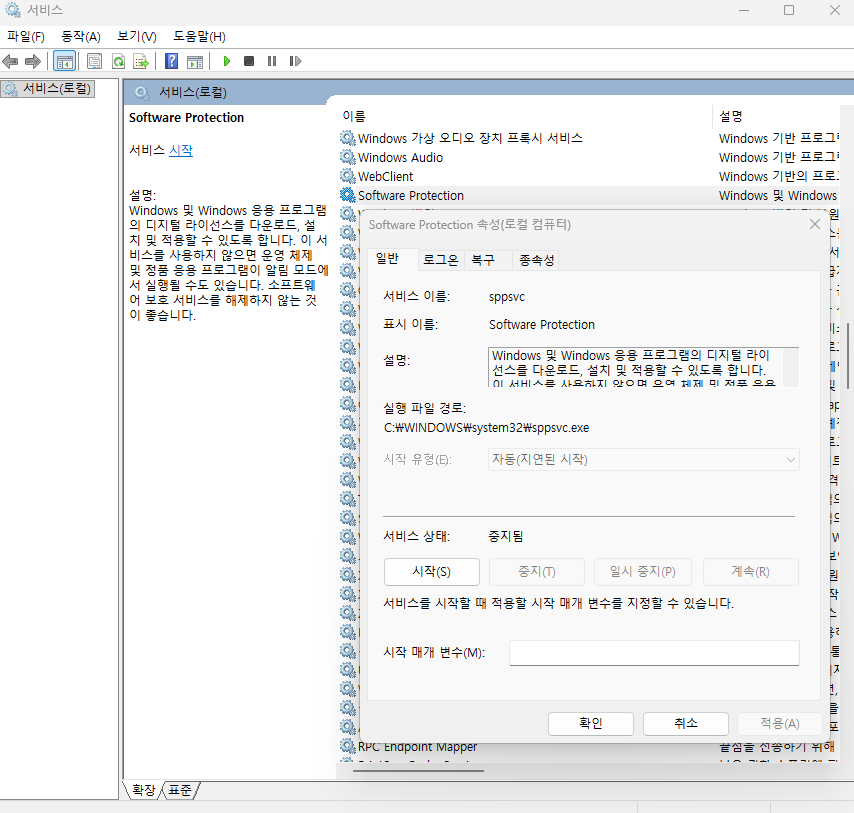Click the sppsvc service name value

507,297
